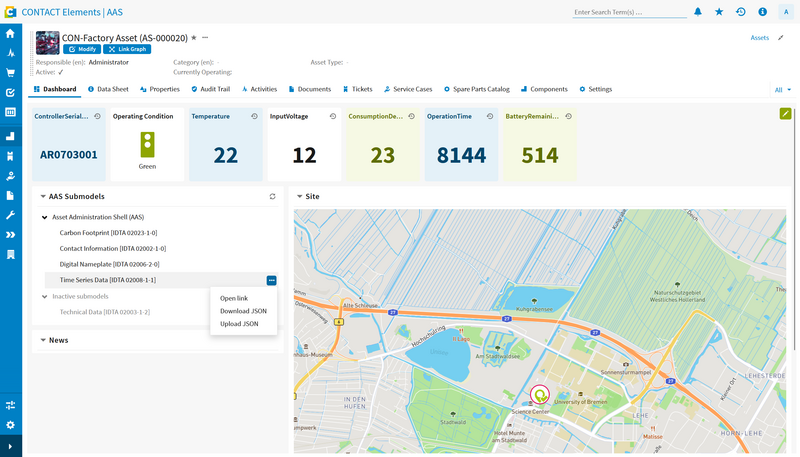The width and height of the screenshot is (800, 457).
Task: Click the green dashboard edit pencil icon
Action: tap(785, 114)
